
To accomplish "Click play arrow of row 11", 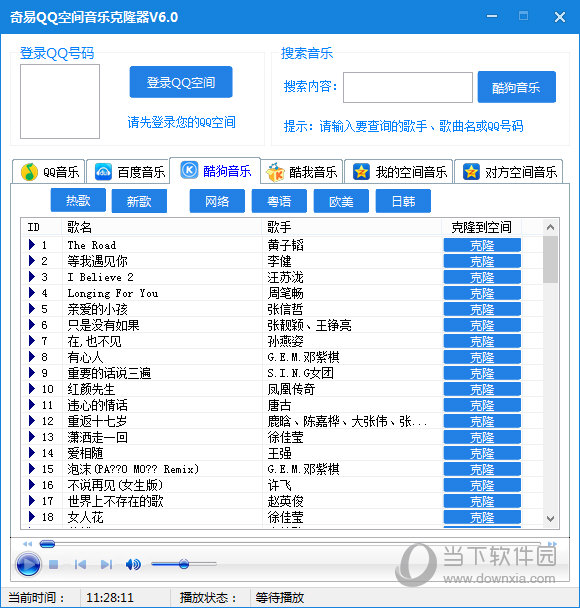I will click(x=32, y=405).
